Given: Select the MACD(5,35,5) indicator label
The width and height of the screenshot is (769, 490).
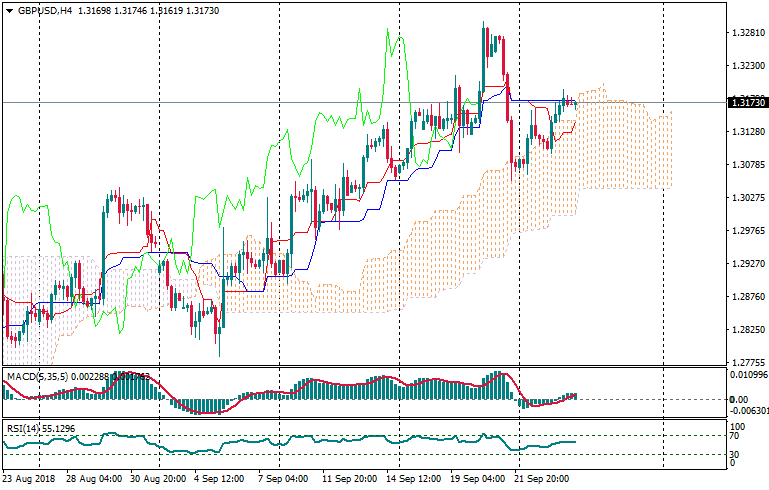Looking at the screenshot, I should pyautogui.click(x=36, y=376).
